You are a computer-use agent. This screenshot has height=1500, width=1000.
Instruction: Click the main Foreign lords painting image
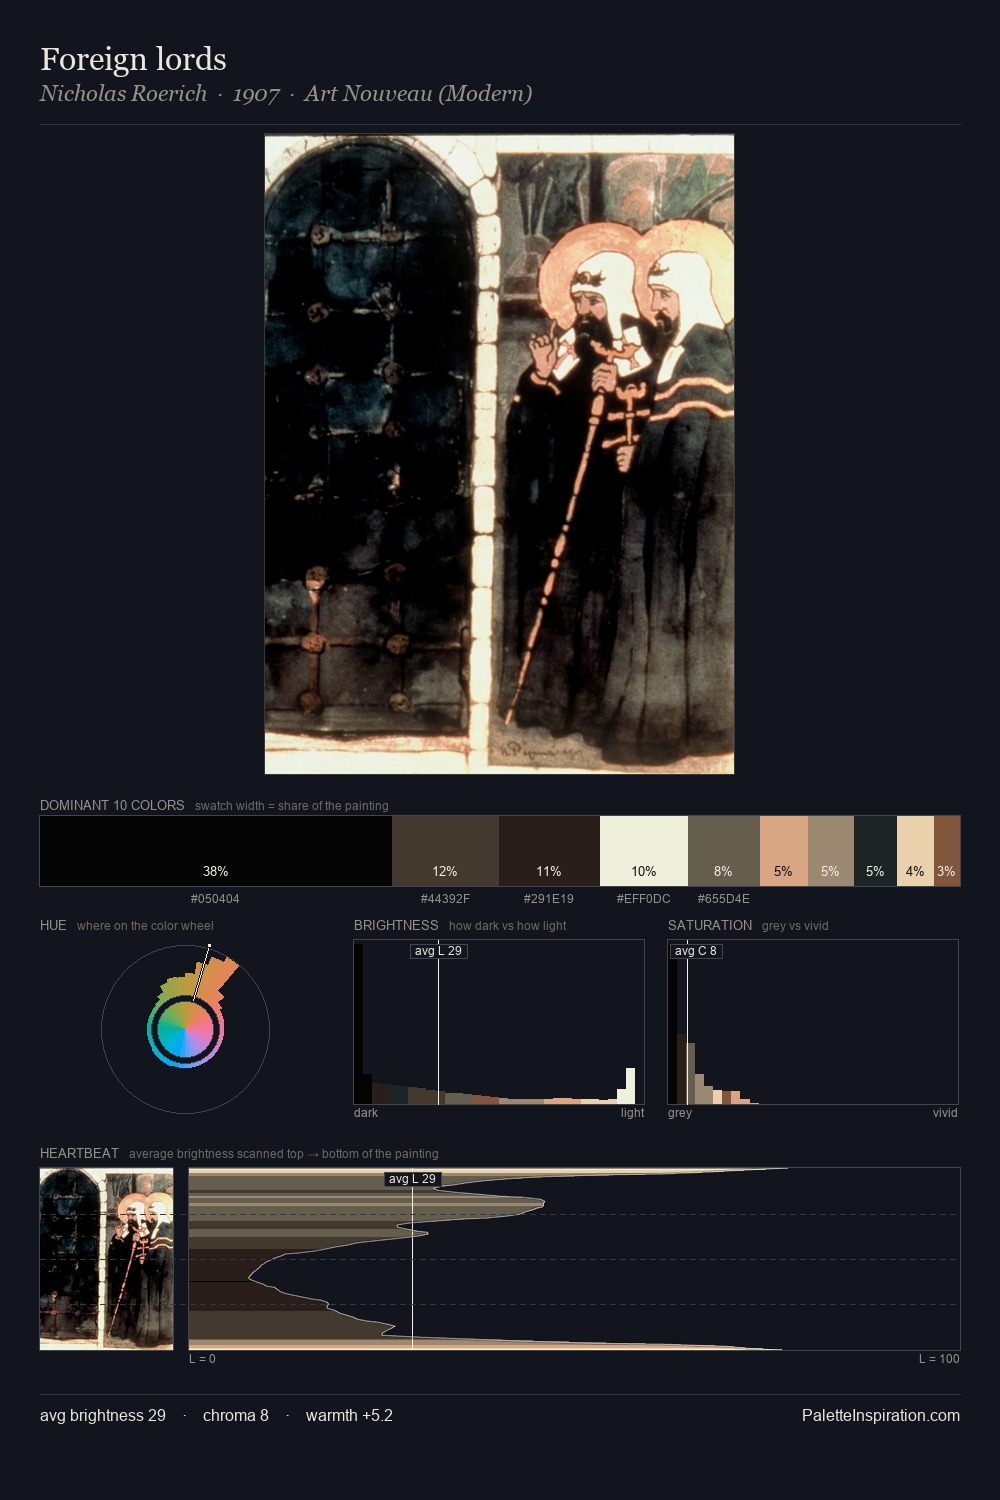coord(499,454)
